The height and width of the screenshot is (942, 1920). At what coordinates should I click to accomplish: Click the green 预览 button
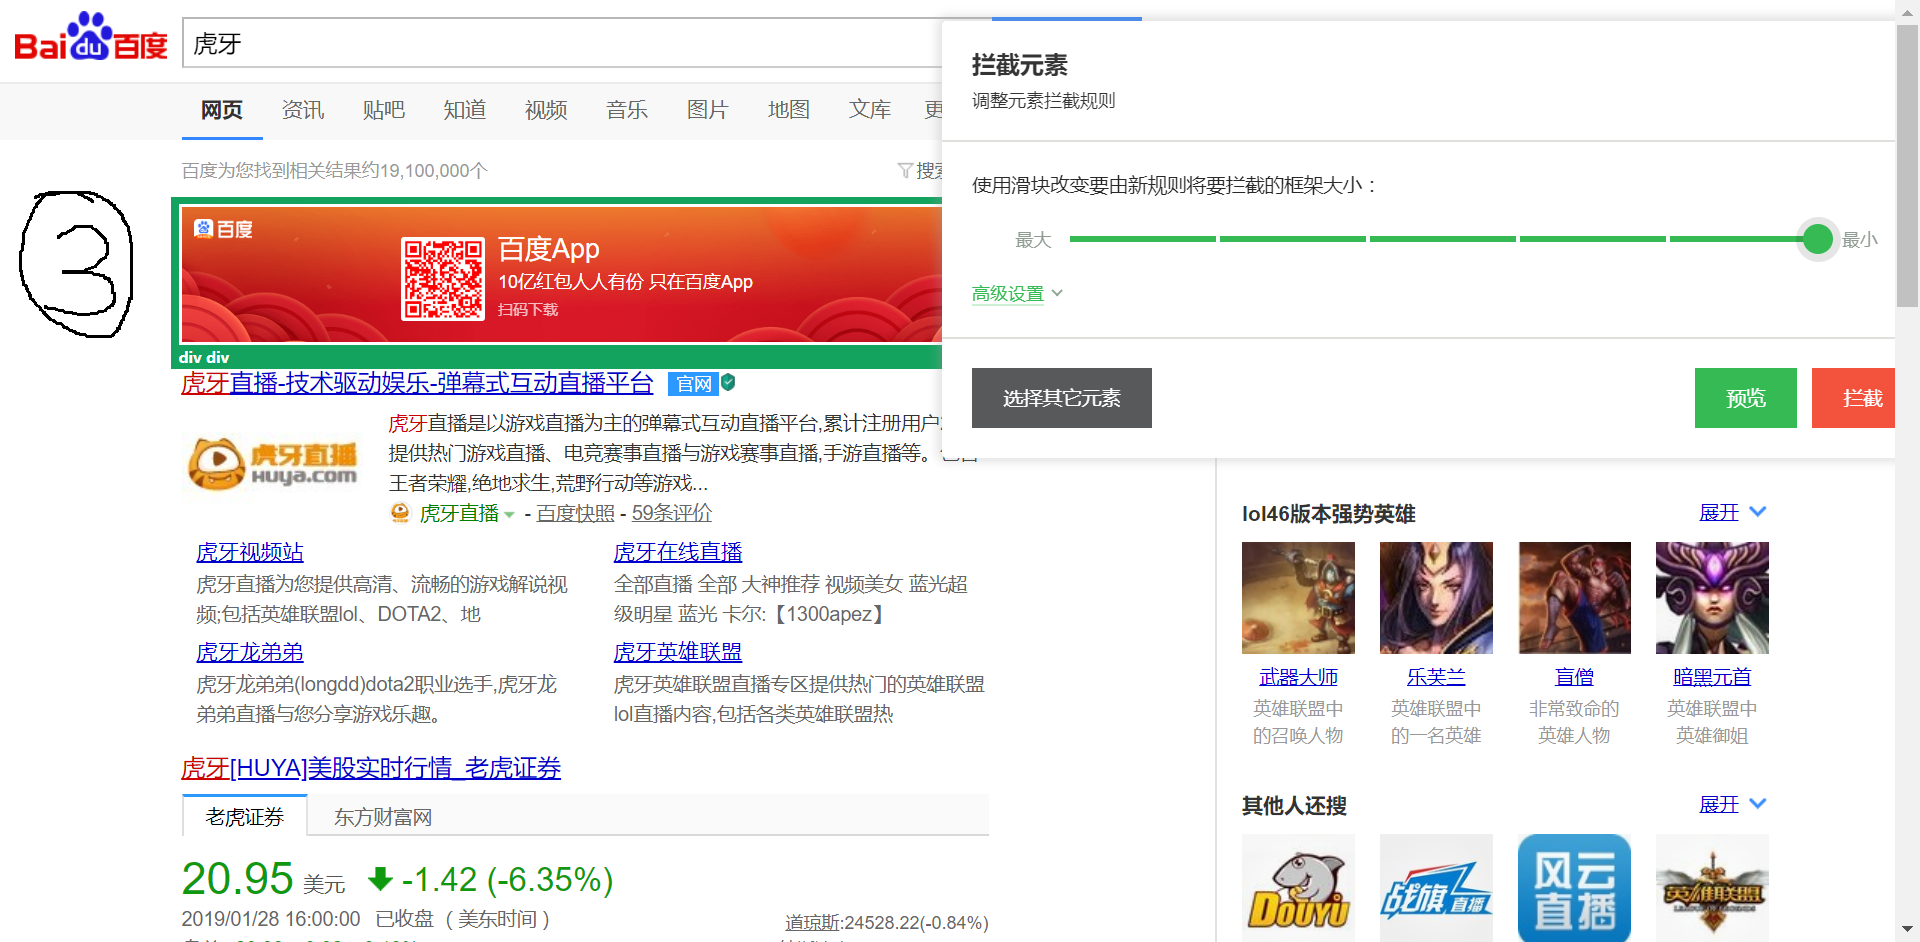[1746, 398]
